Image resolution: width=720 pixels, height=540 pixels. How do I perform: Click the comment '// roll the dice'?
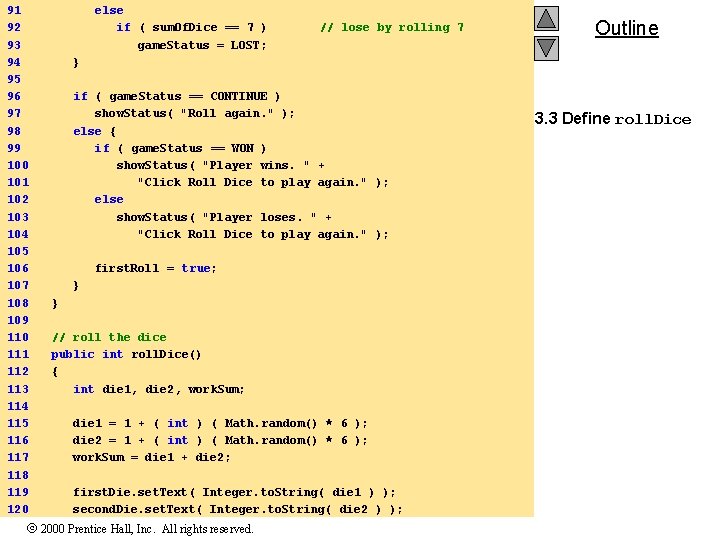click(x=109, y=337)
